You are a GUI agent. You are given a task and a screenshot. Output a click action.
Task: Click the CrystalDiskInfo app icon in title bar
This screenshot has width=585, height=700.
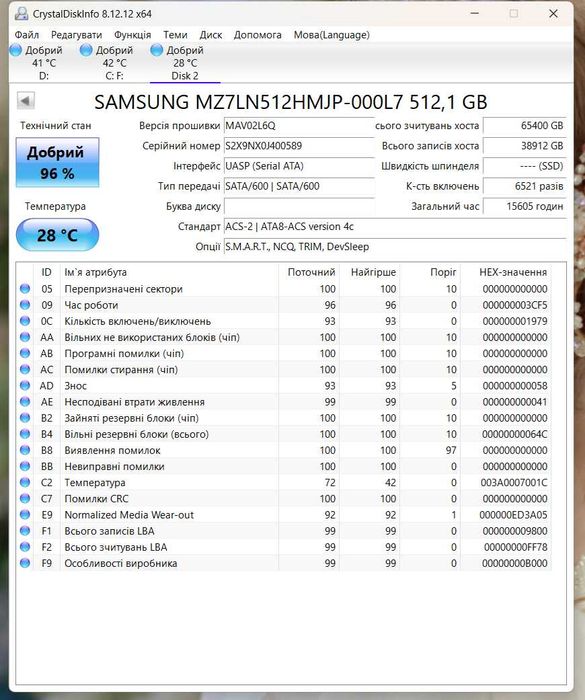coord(21,14)
